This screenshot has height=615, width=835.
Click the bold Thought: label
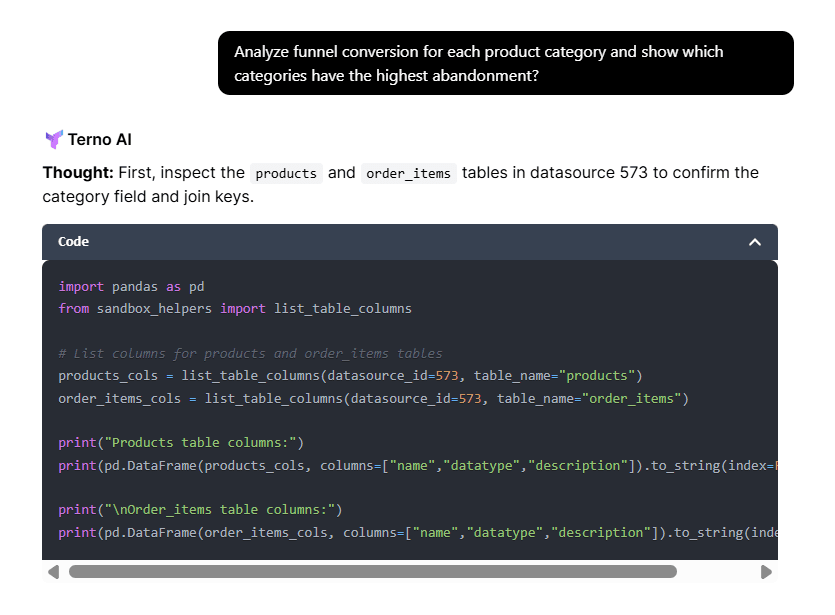point(78,172)
